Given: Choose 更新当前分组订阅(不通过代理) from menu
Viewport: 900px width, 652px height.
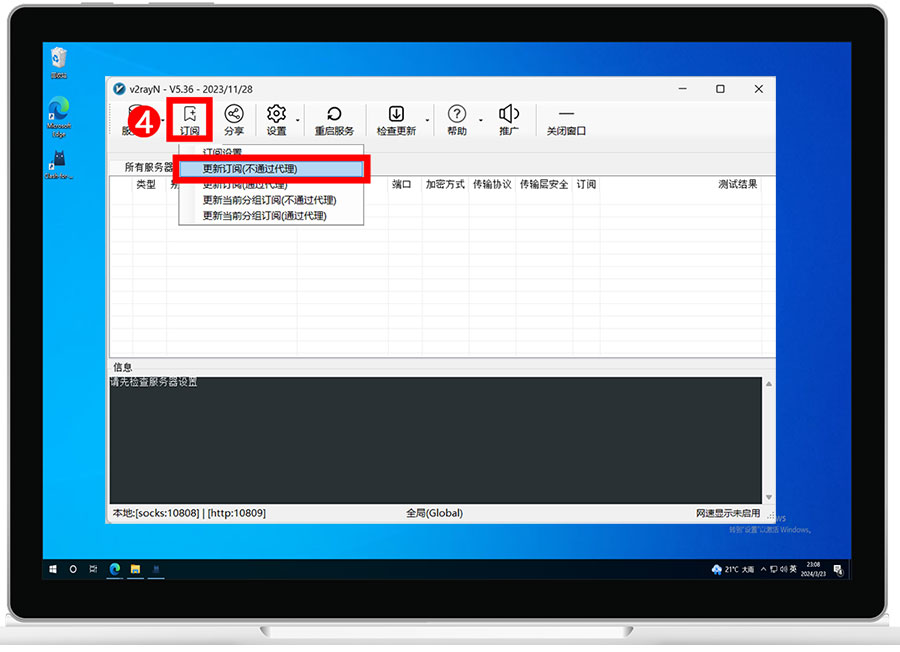Looking at the screenshot, I should tap(269, 200).
